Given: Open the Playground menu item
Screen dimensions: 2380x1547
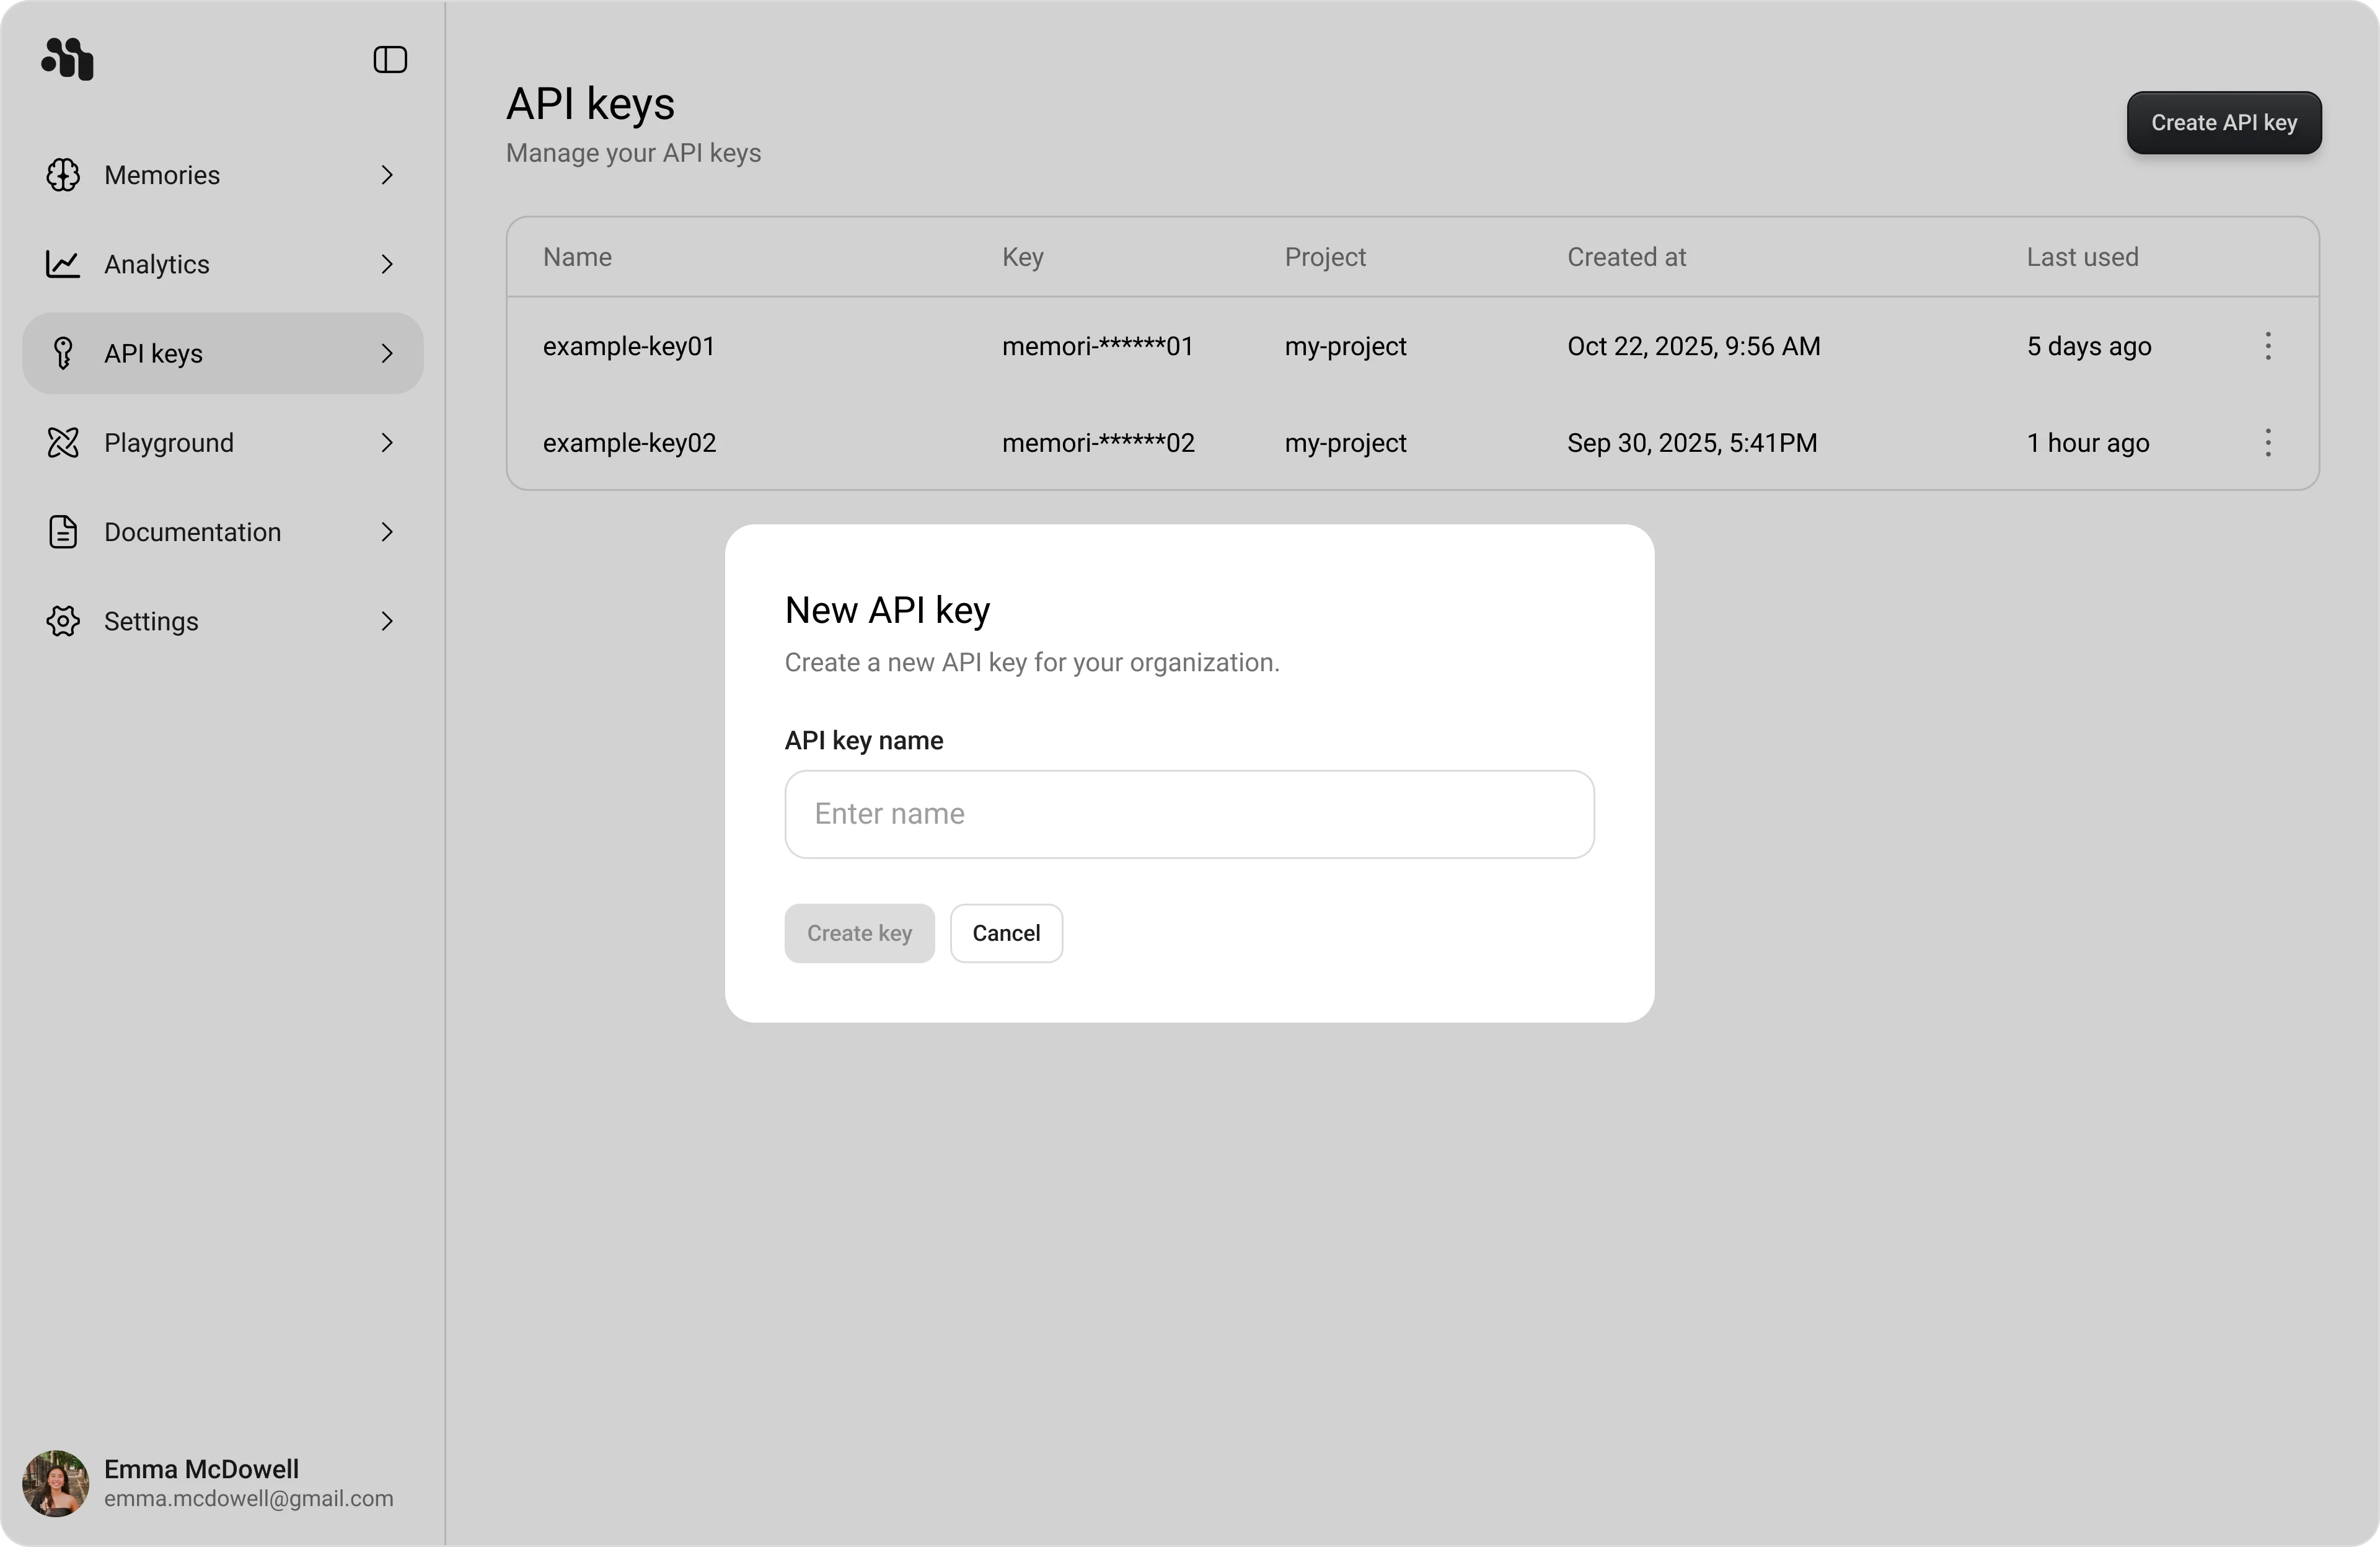Looking at the screenshot, I should click(169, 443).
